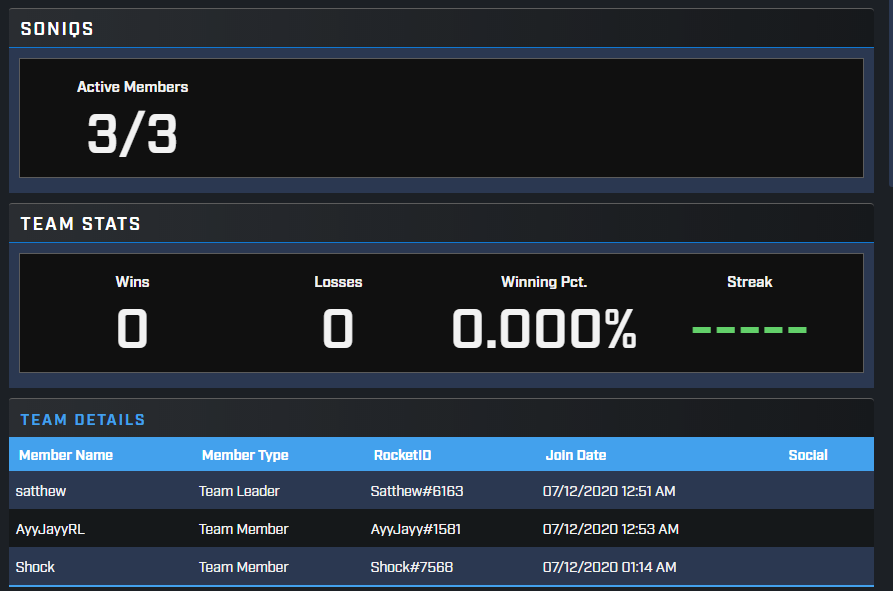Click Team Member cell in Shock row

point(244,567)
